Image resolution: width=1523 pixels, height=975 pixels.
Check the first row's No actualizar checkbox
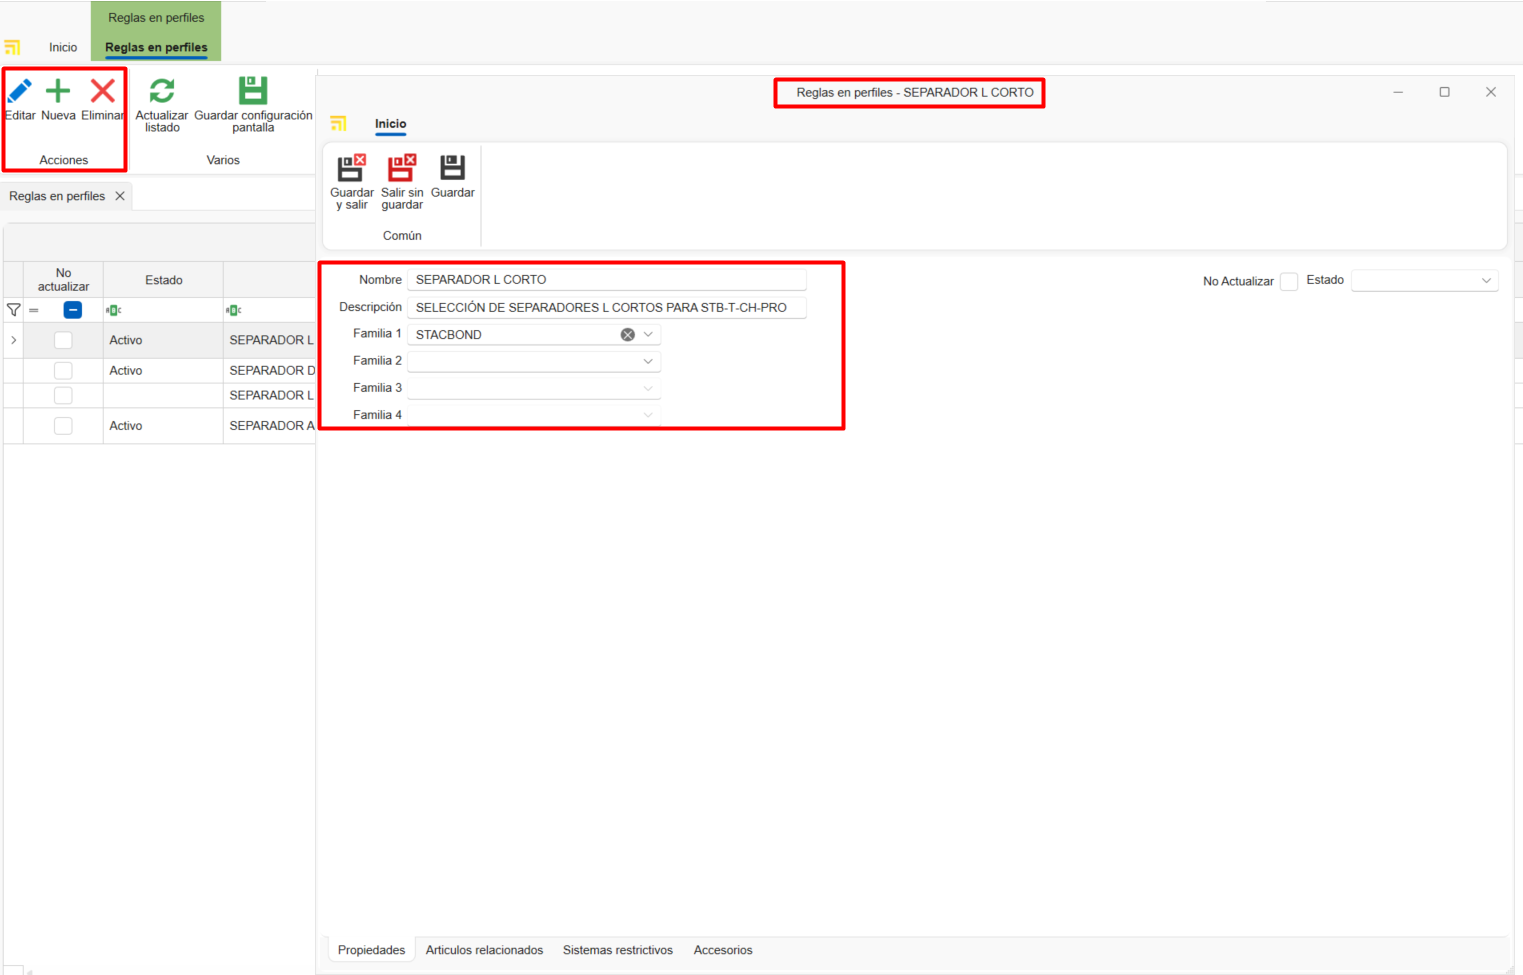tap(63, 340)
